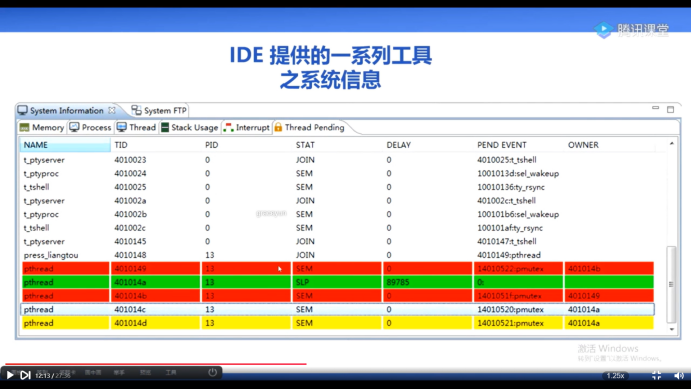This screenshot has width=692, height=389.
Task: Select the t_ptyserver row with TID 4010023
Action: pyautogui.click(x=338, y=160)
